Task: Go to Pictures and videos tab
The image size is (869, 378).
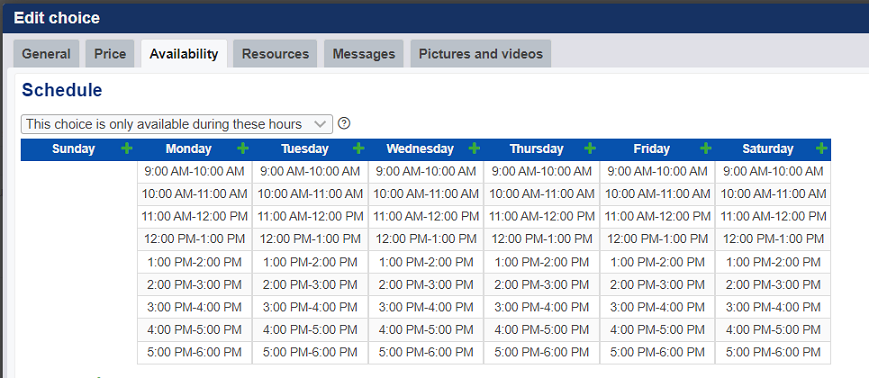Action: tap(480, 54)
